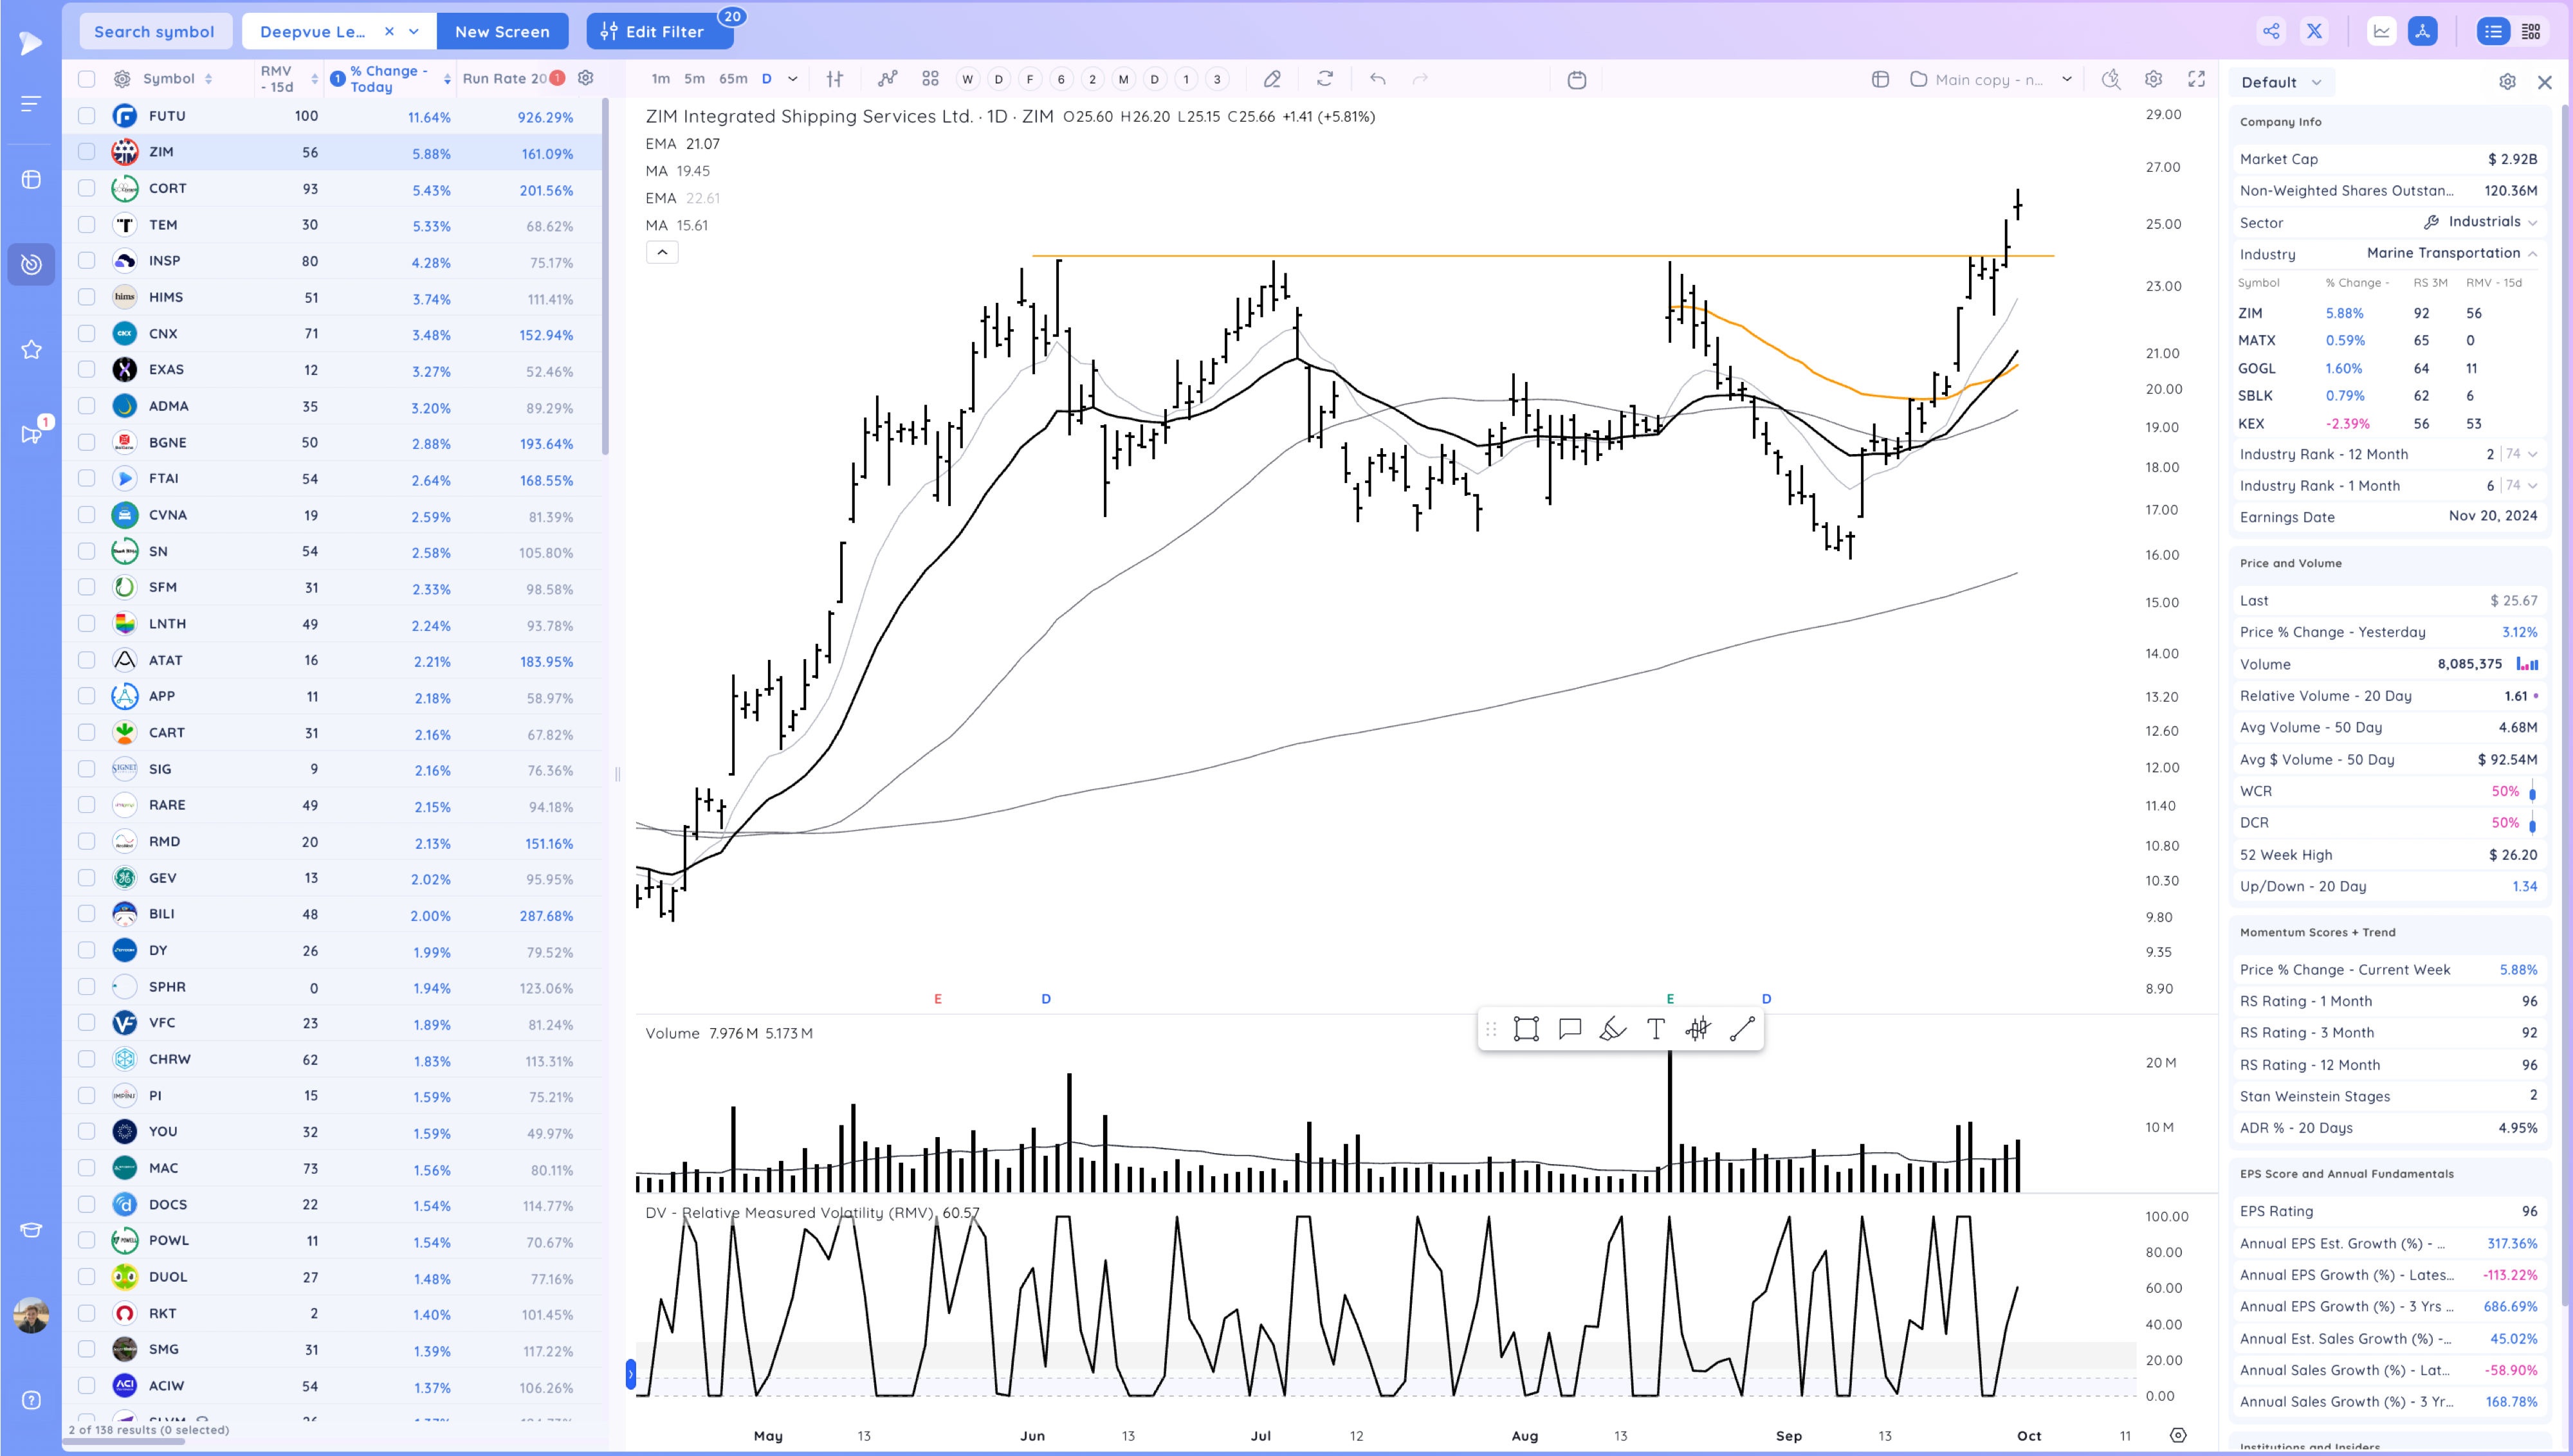This screenshot has width=2573, height=1456.
Task: Undo last chart action
Action: [x=1378, y=79]
